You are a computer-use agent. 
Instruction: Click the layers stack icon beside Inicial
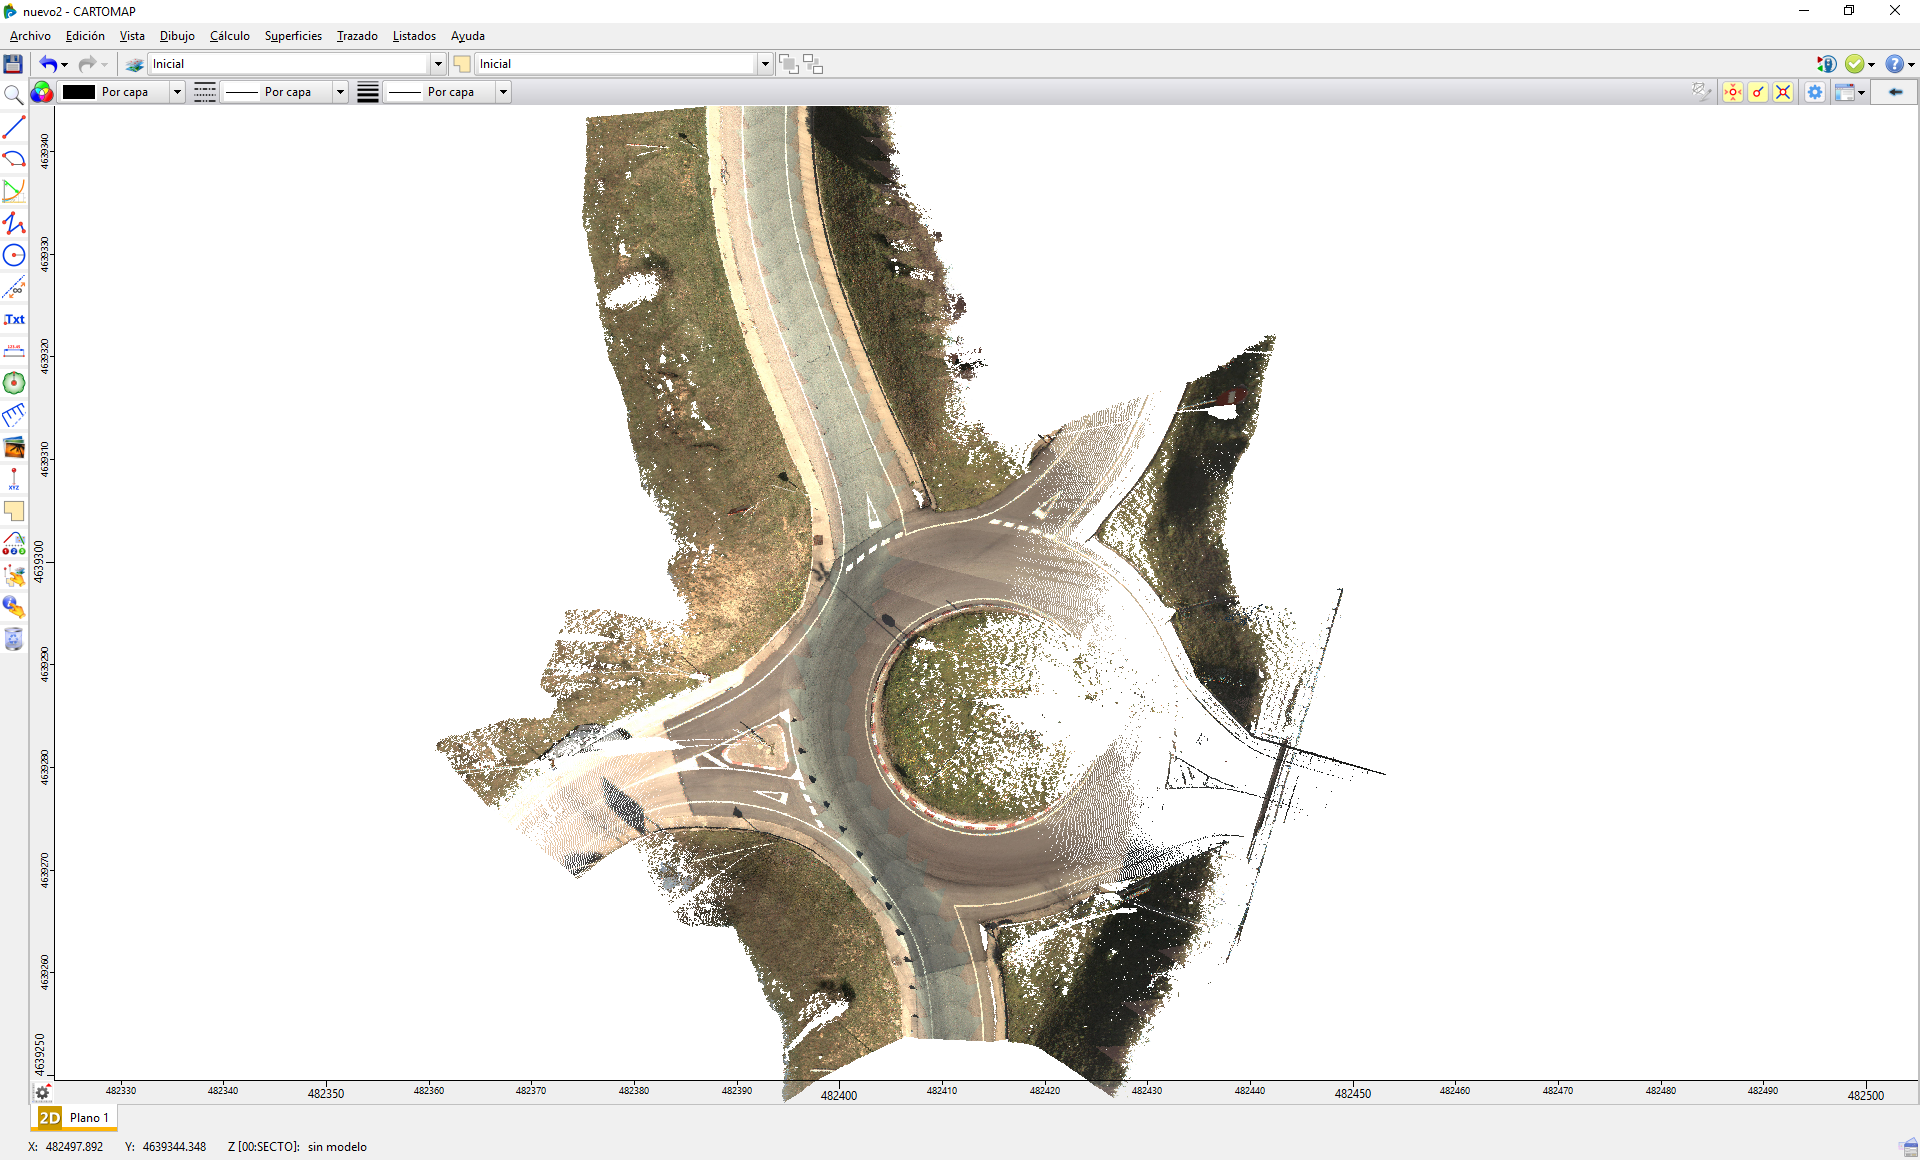pos(134,64)
